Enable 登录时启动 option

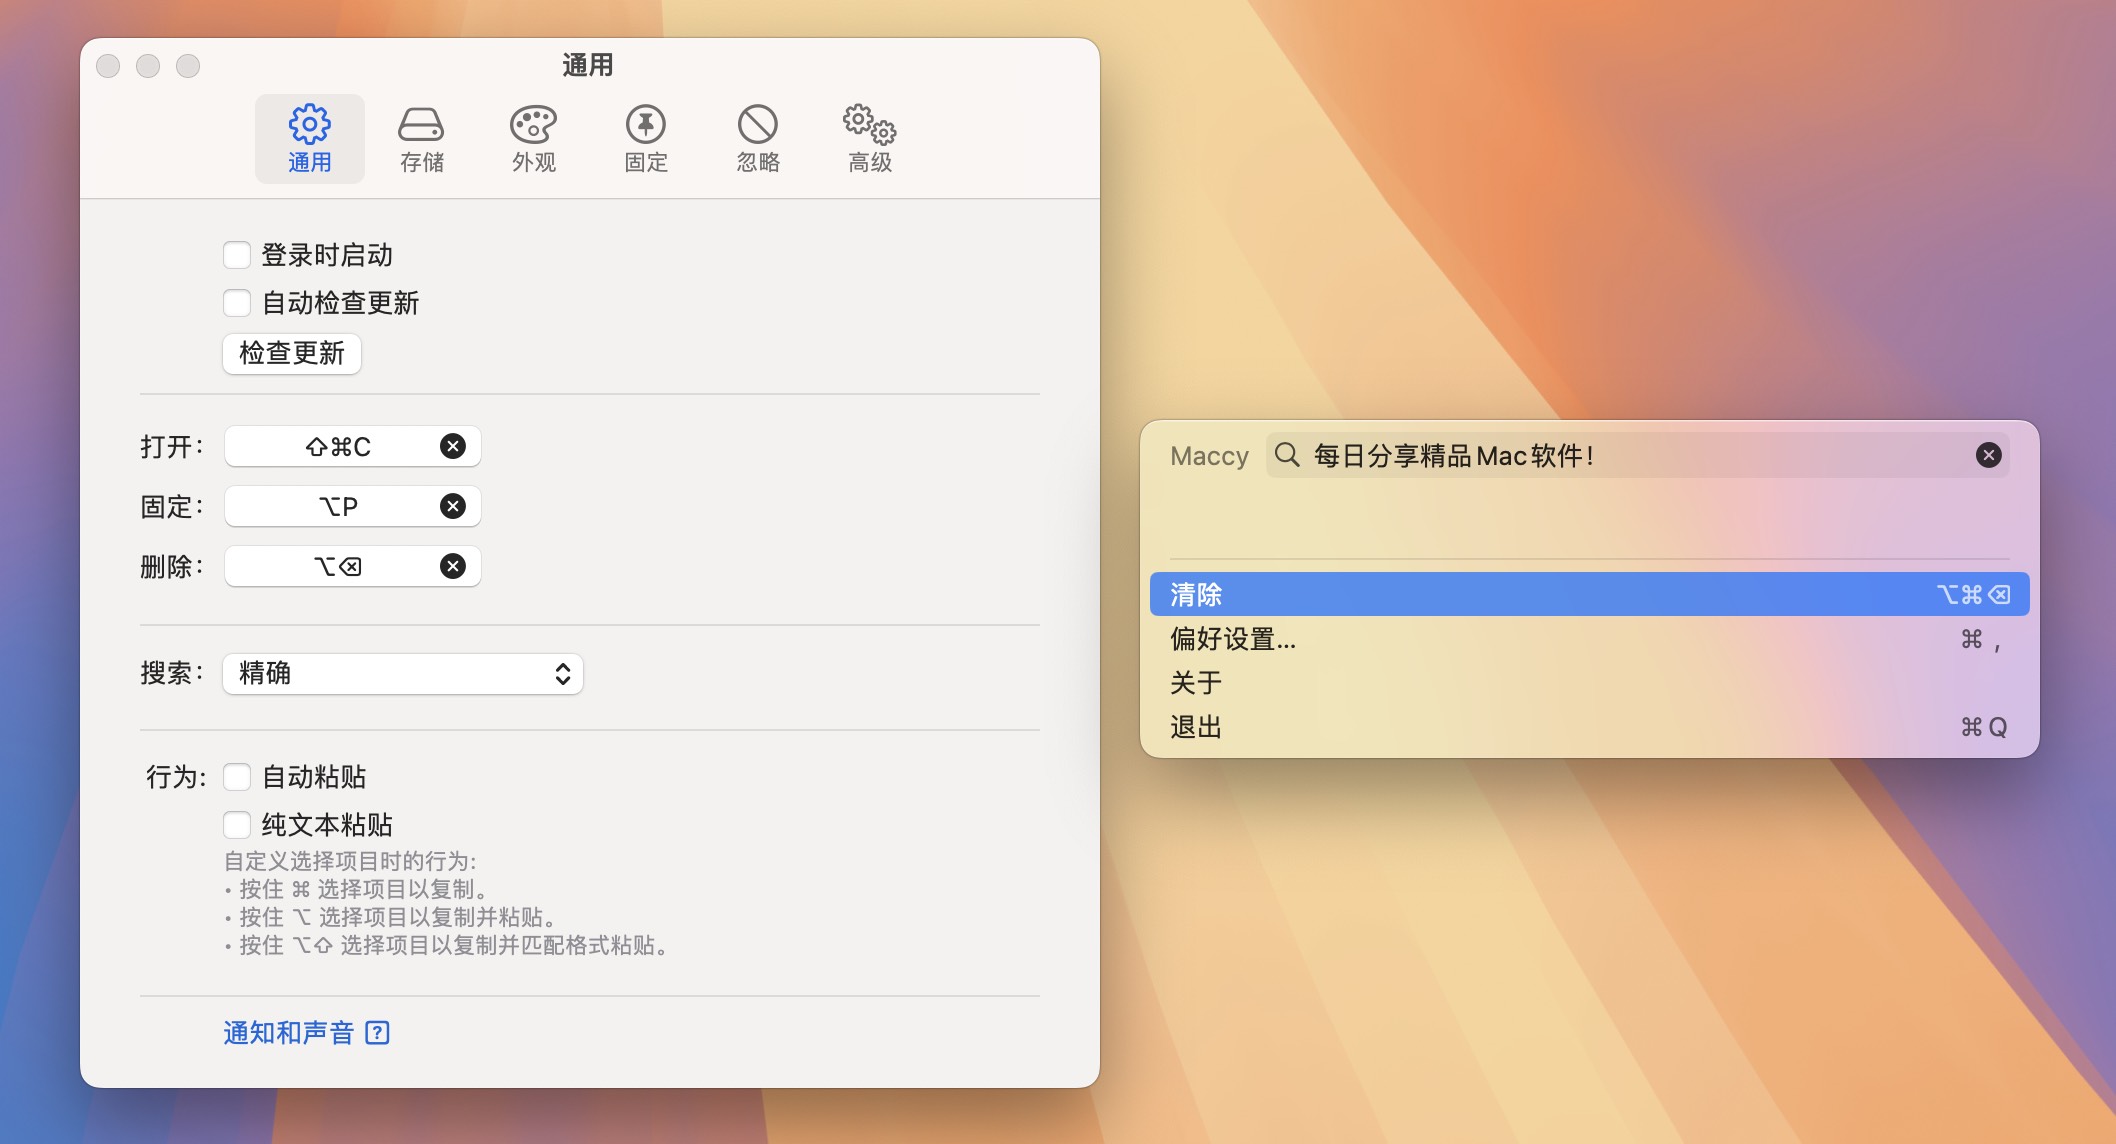(x=237, y=255)
